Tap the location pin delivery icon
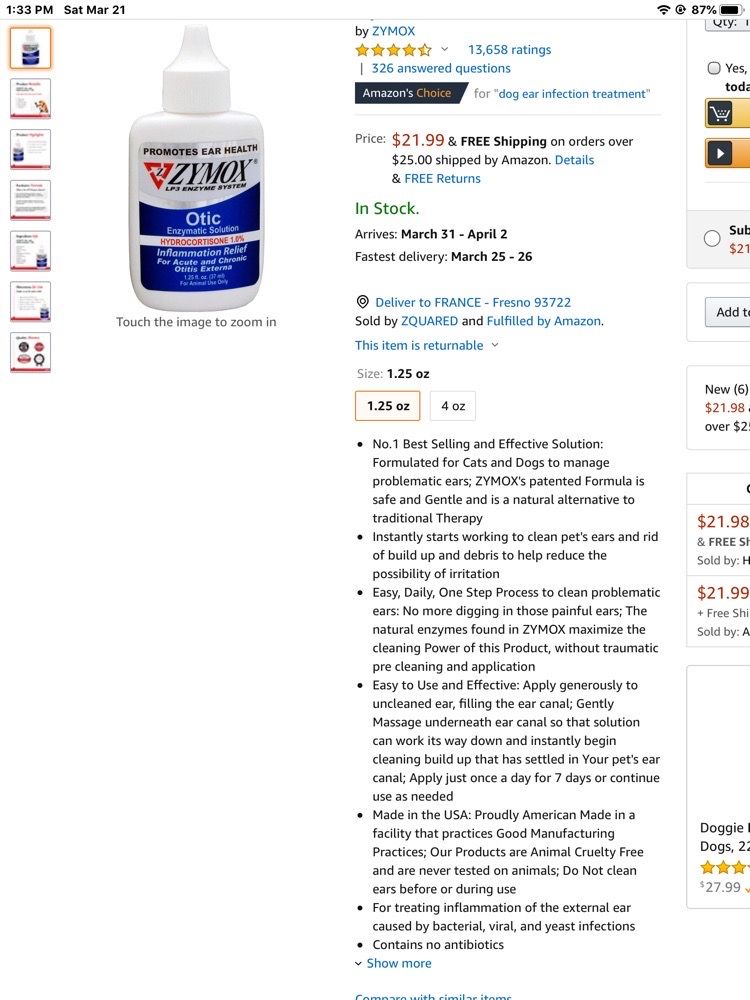The image size is (750, 1000). [362, 302]
